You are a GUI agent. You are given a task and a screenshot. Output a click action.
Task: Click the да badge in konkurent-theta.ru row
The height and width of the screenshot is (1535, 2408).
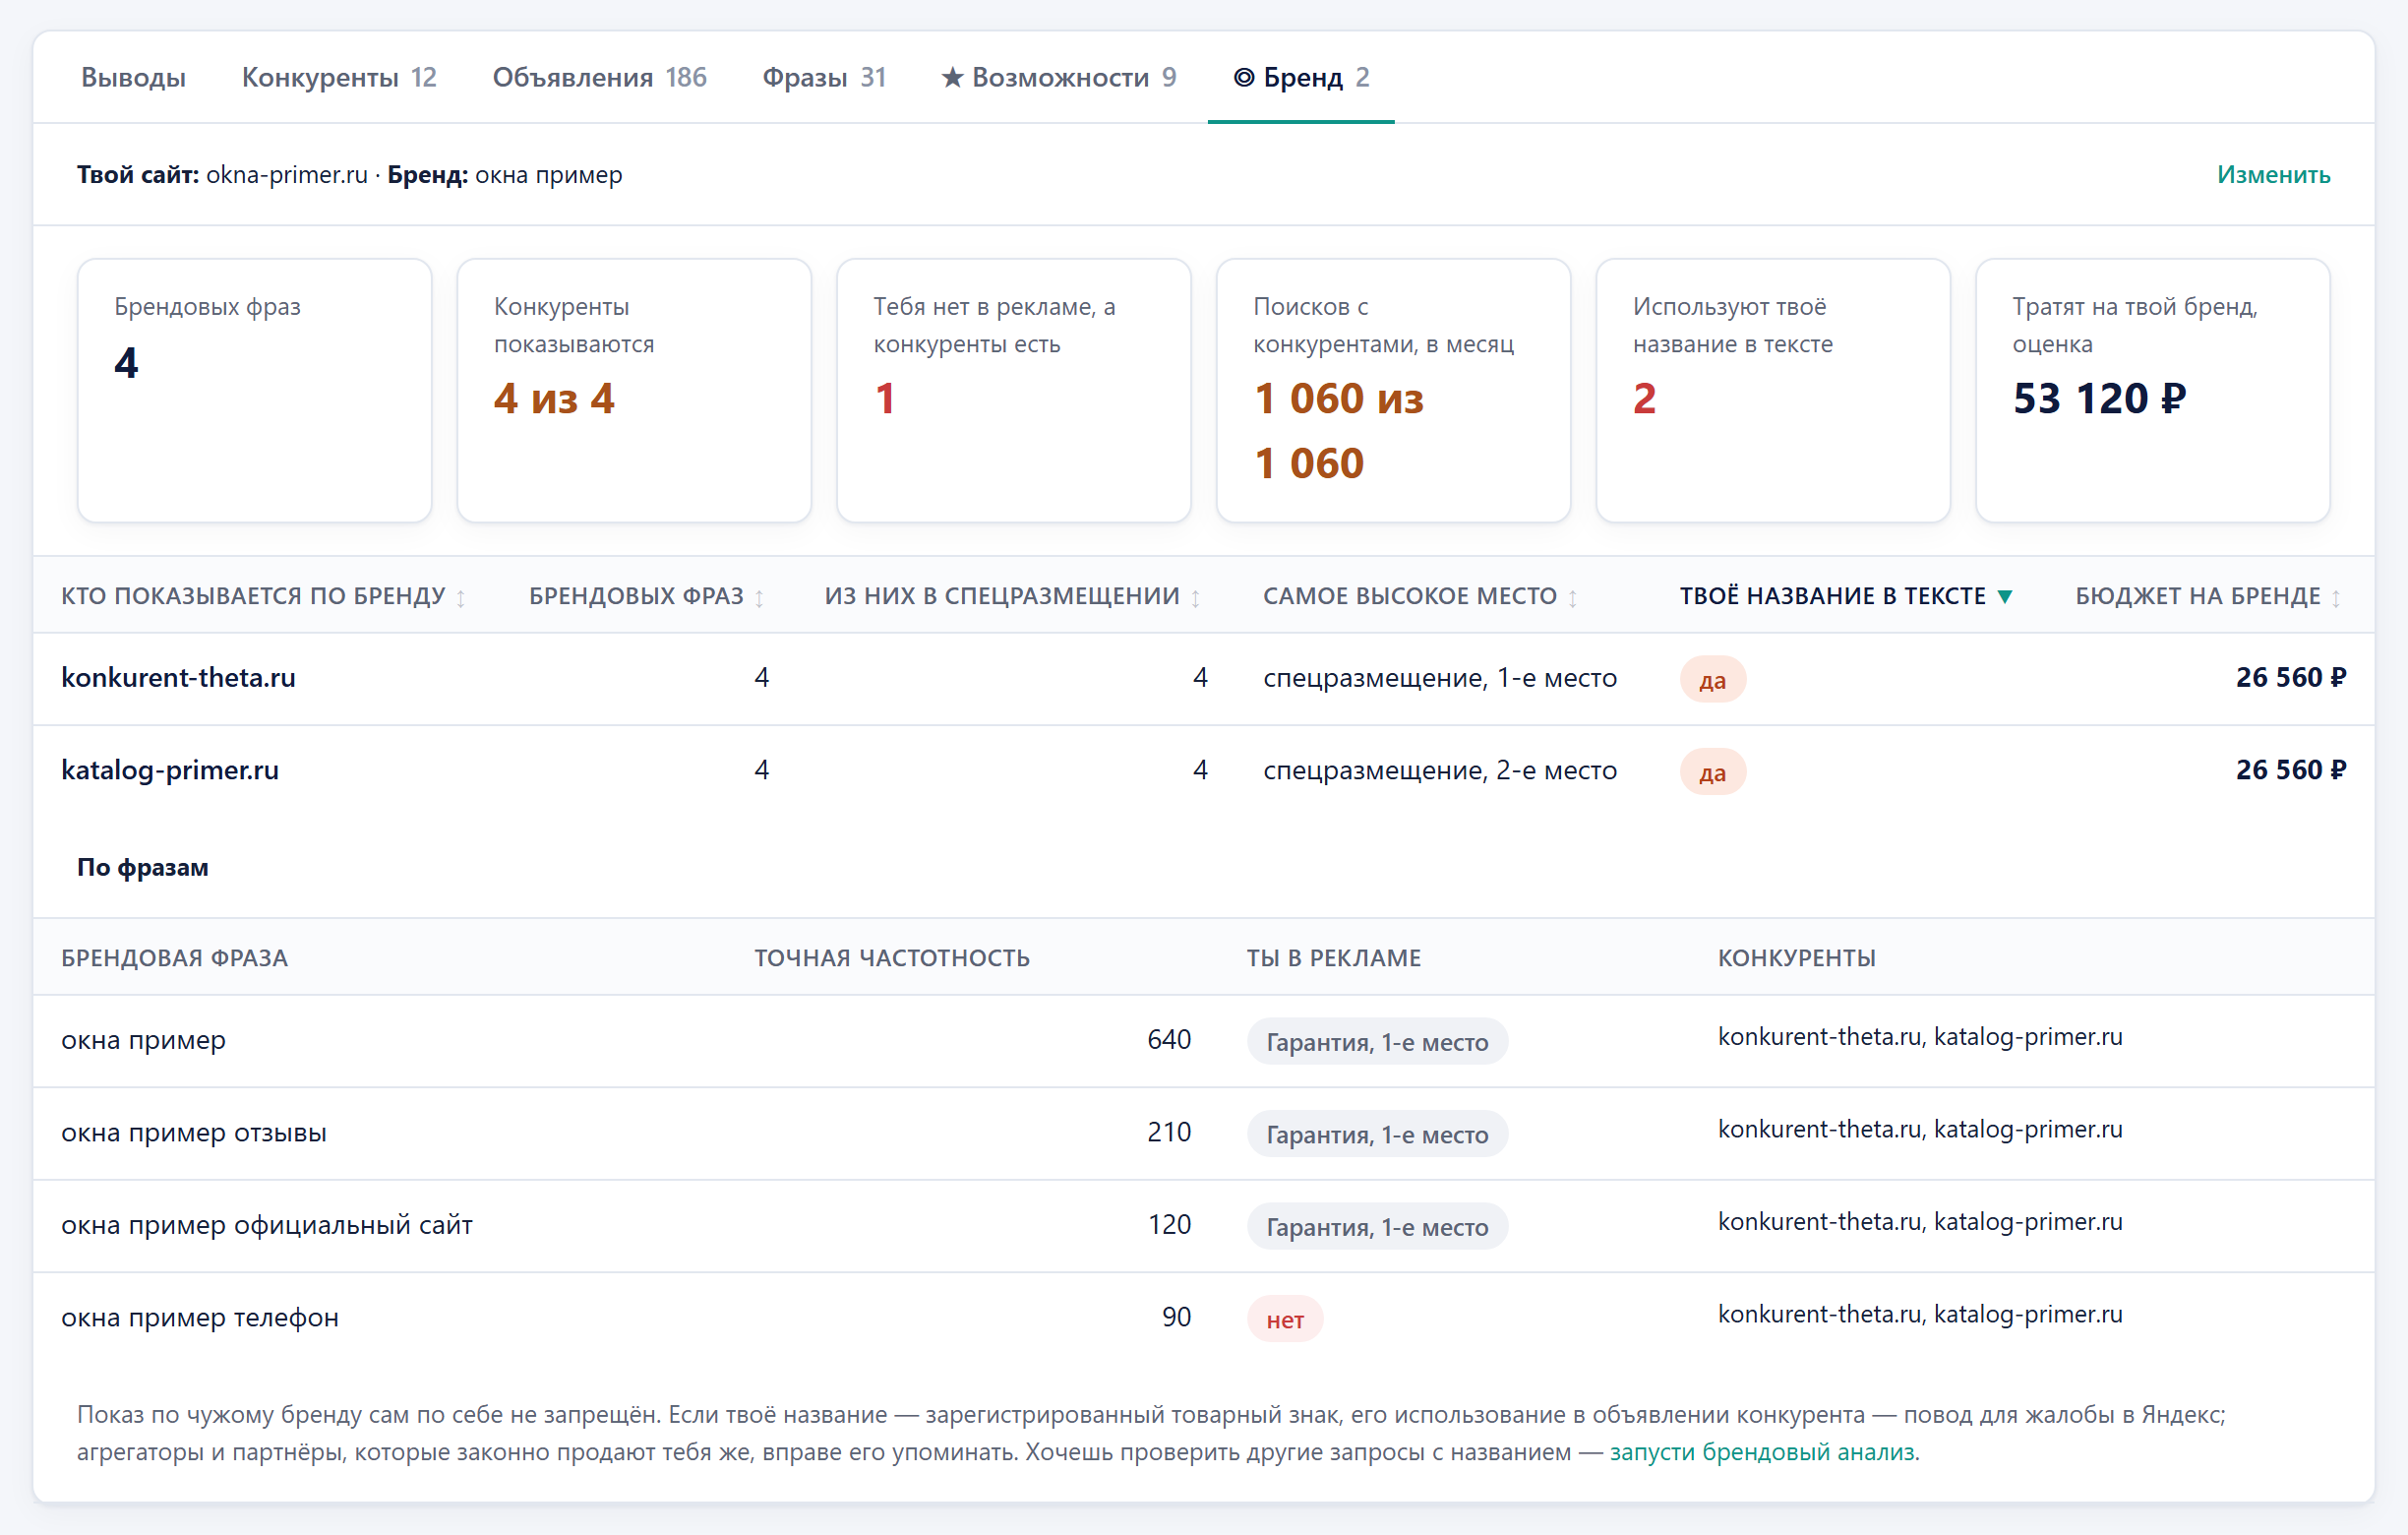[1712, 680]
